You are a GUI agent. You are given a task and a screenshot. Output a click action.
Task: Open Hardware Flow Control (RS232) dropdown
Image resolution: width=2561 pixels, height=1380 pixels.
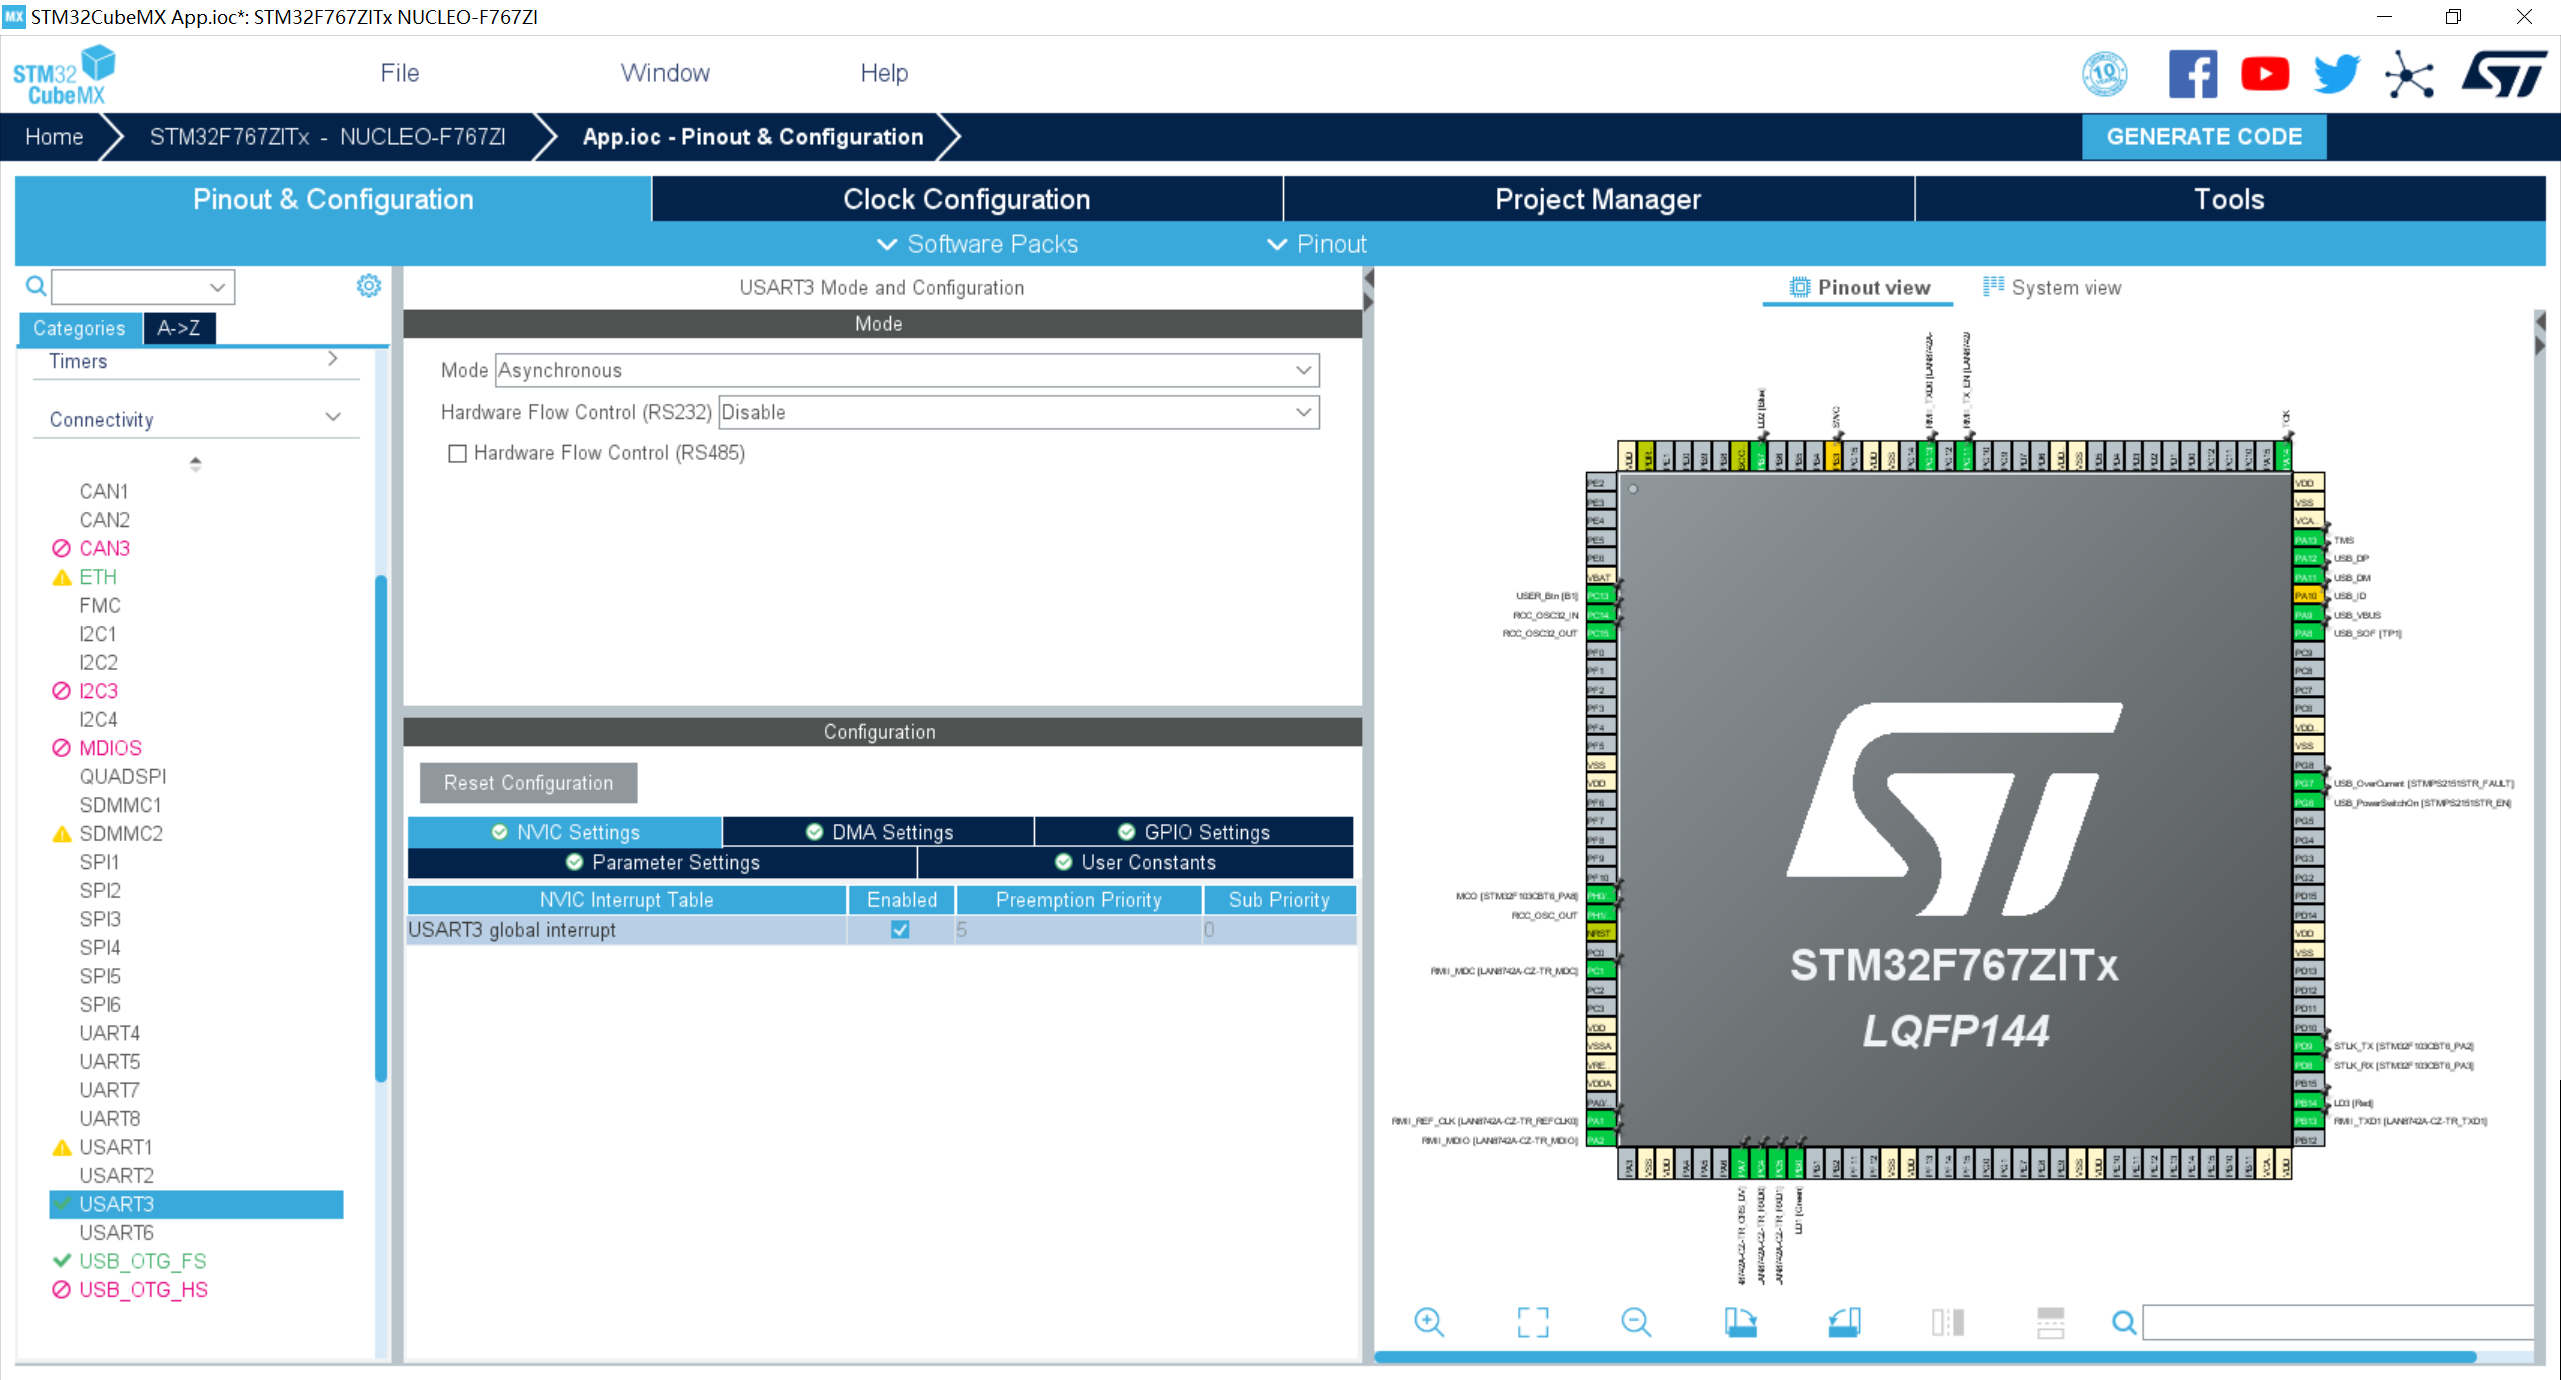(1019, 412)
